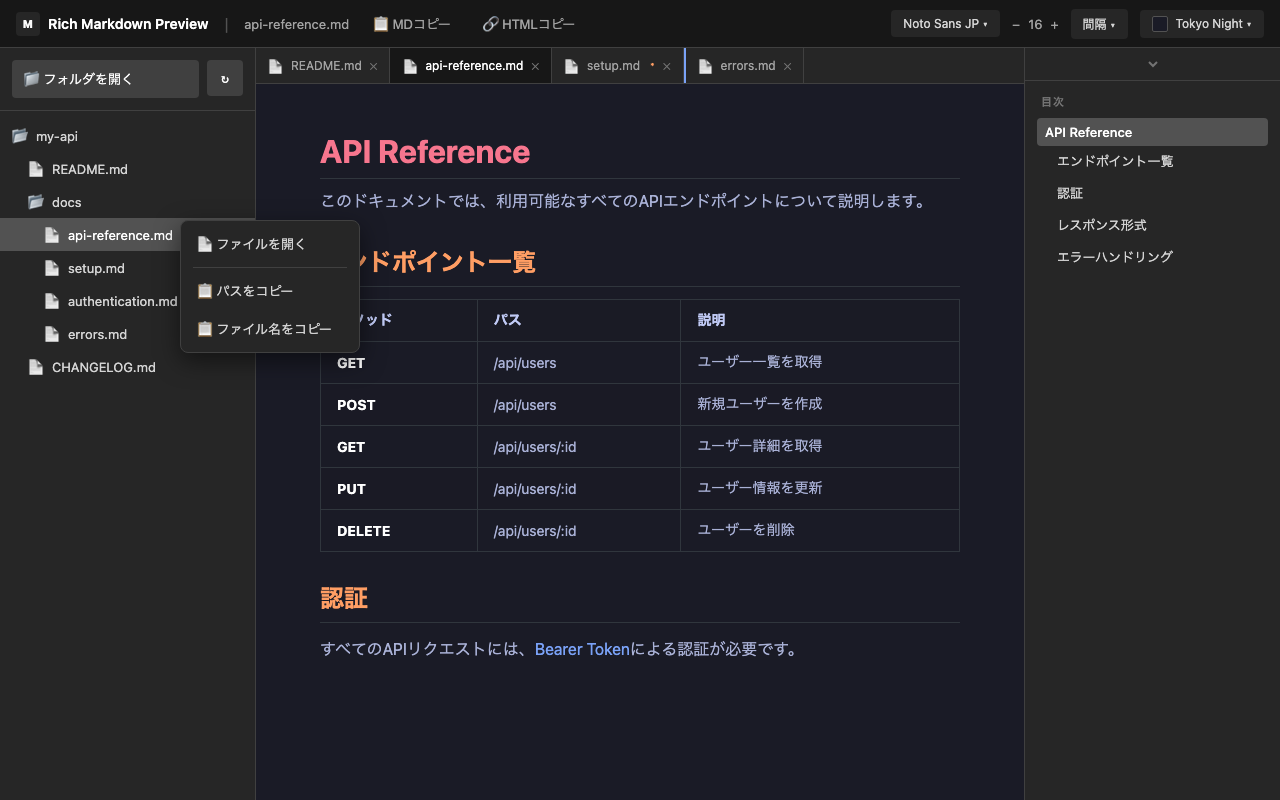Click the ユーザー一覧を取得 description cell
Image resolution: width=1280 pixels, height=800 pixels.
[820, 363]
